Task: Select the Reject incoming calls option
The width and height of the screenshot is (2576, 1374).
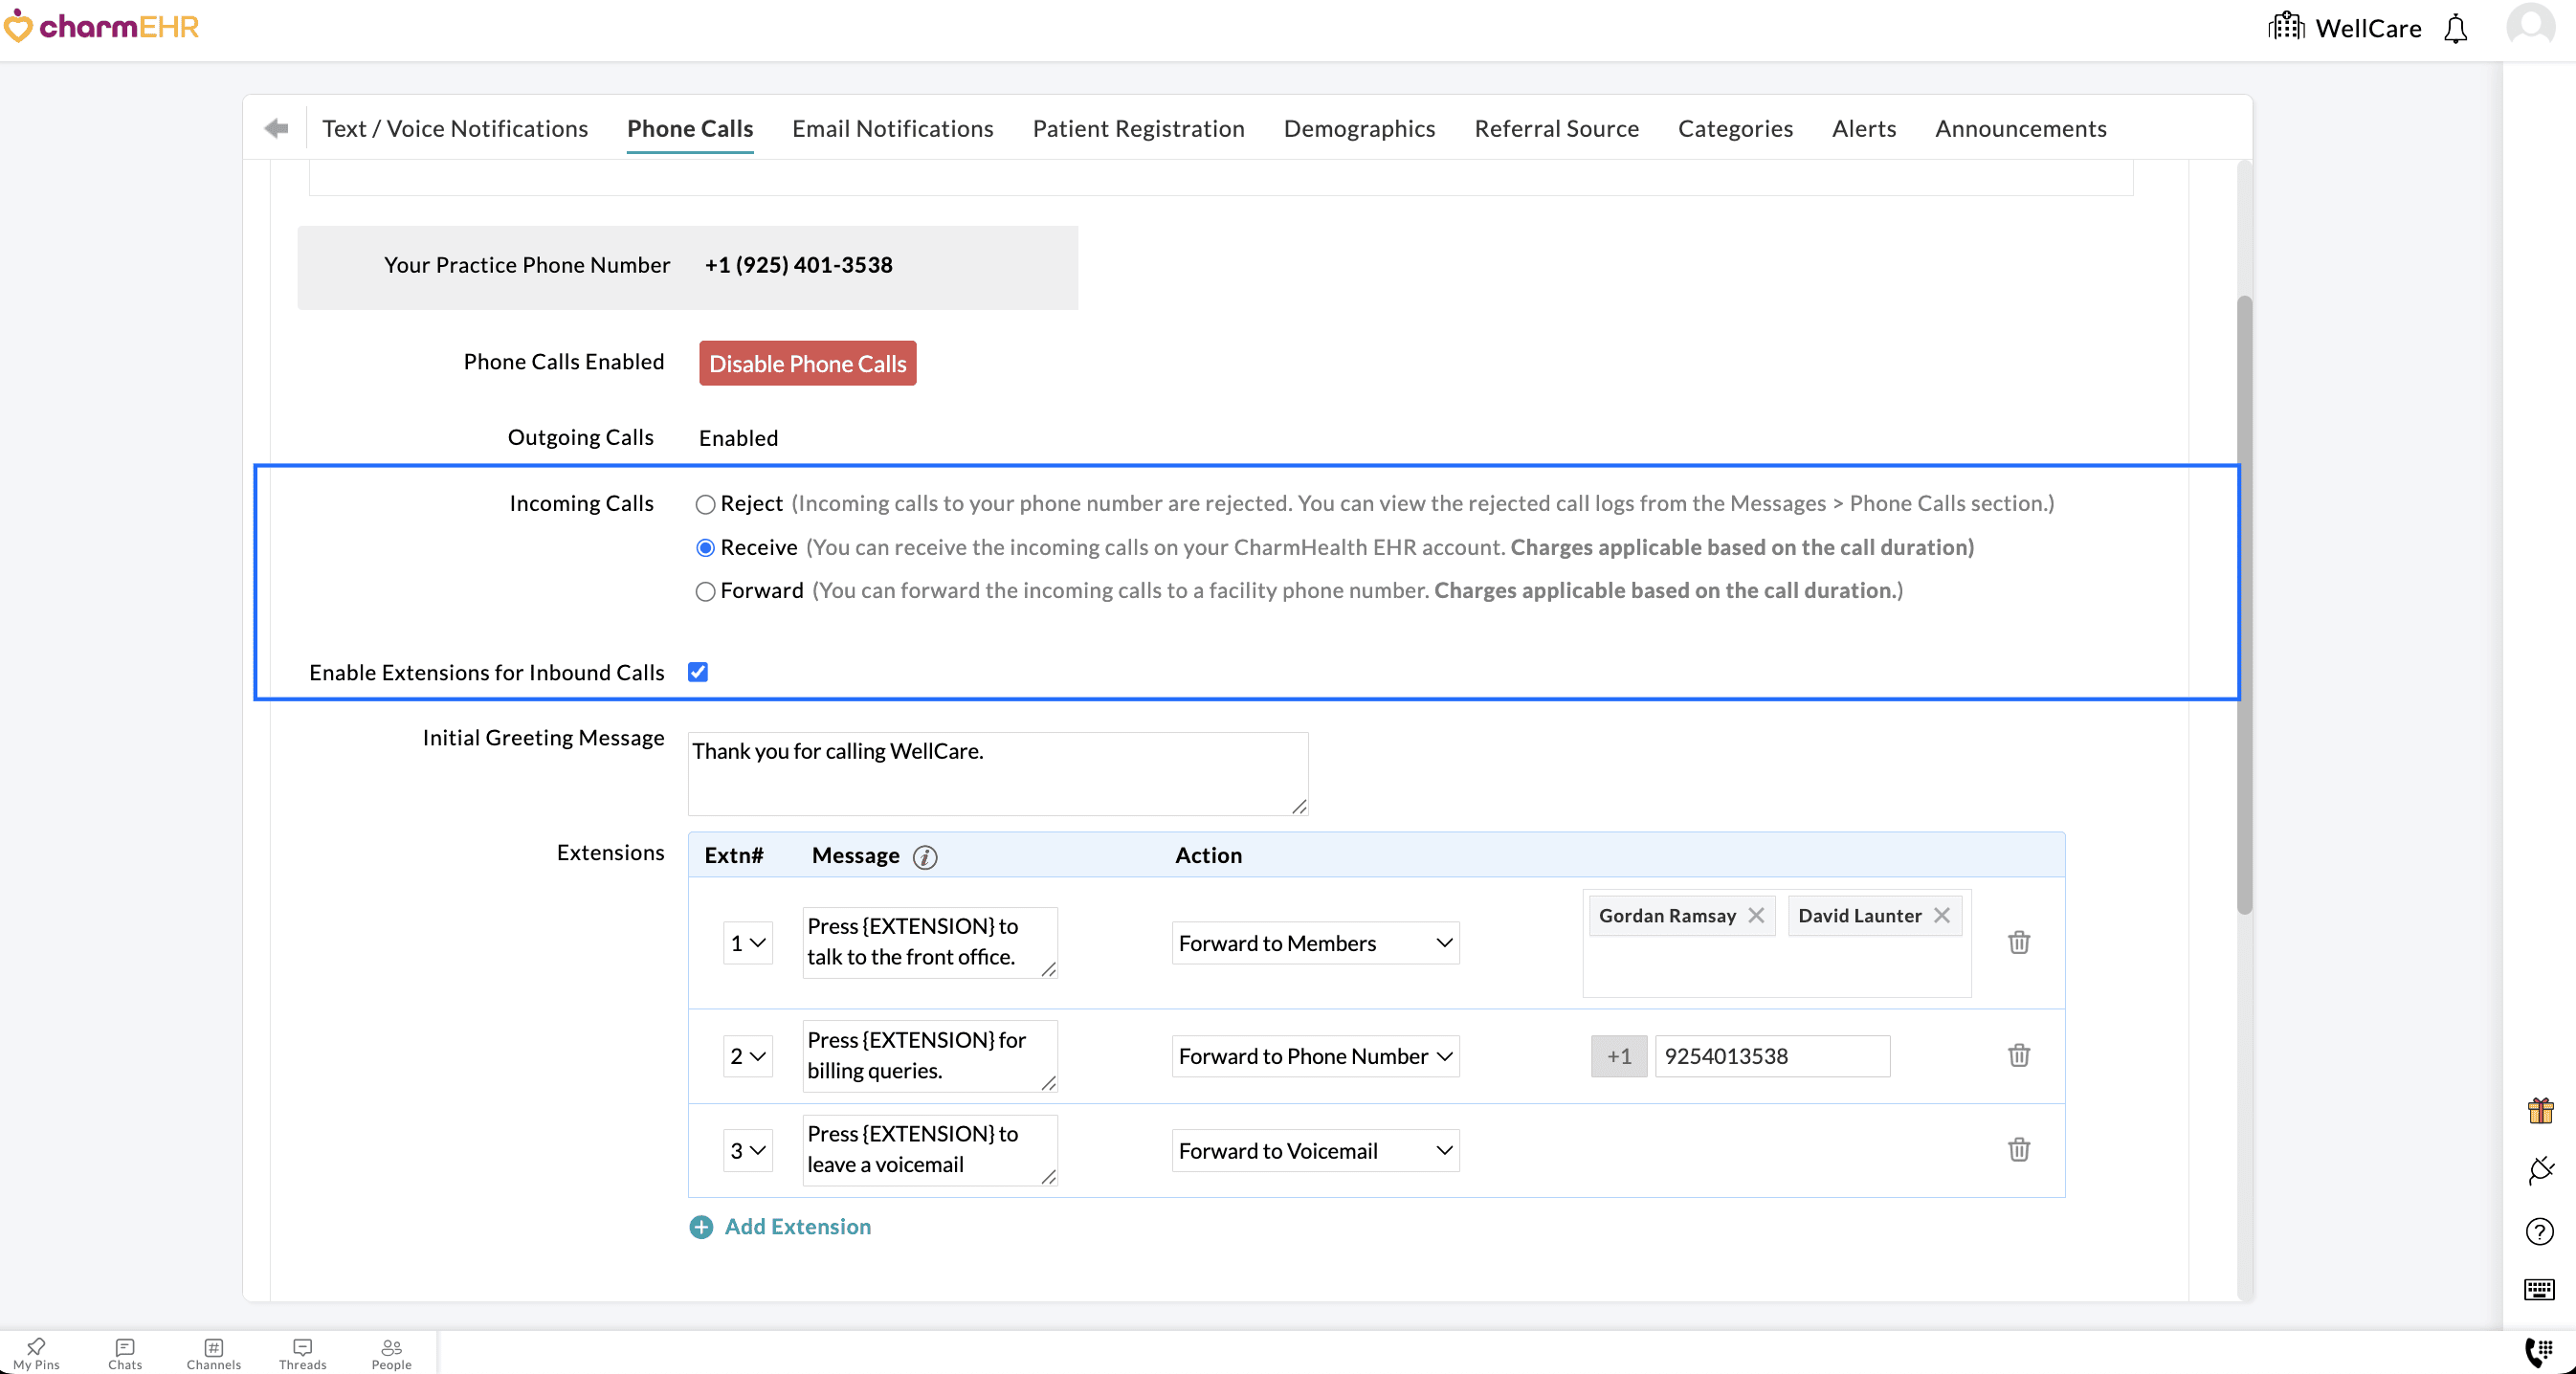Action: pos(705,504)
